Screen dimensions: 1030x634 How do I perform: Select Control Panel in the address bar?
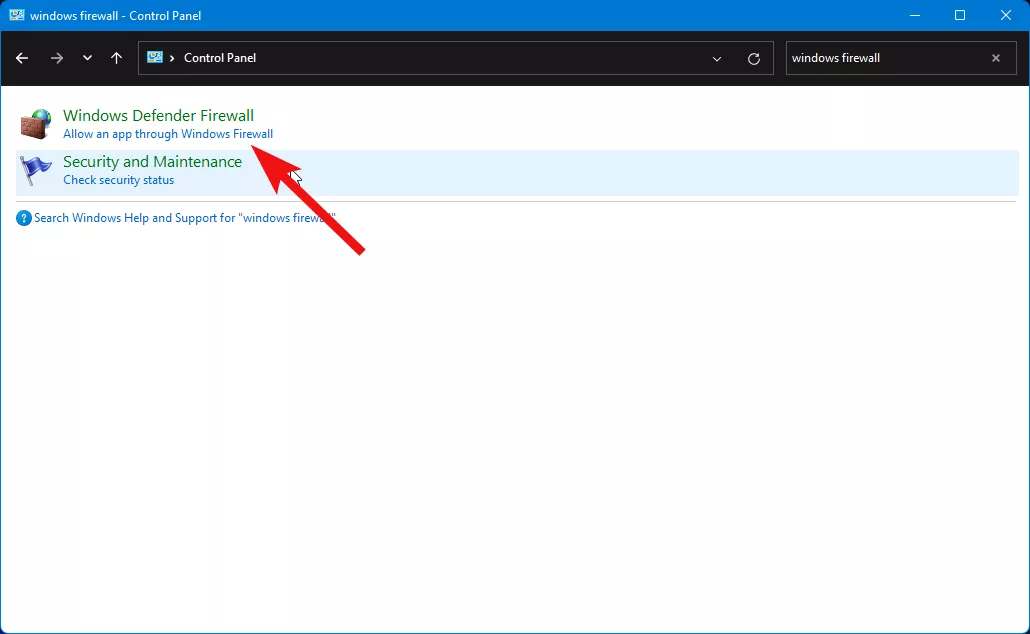click(x=220, y=58)
